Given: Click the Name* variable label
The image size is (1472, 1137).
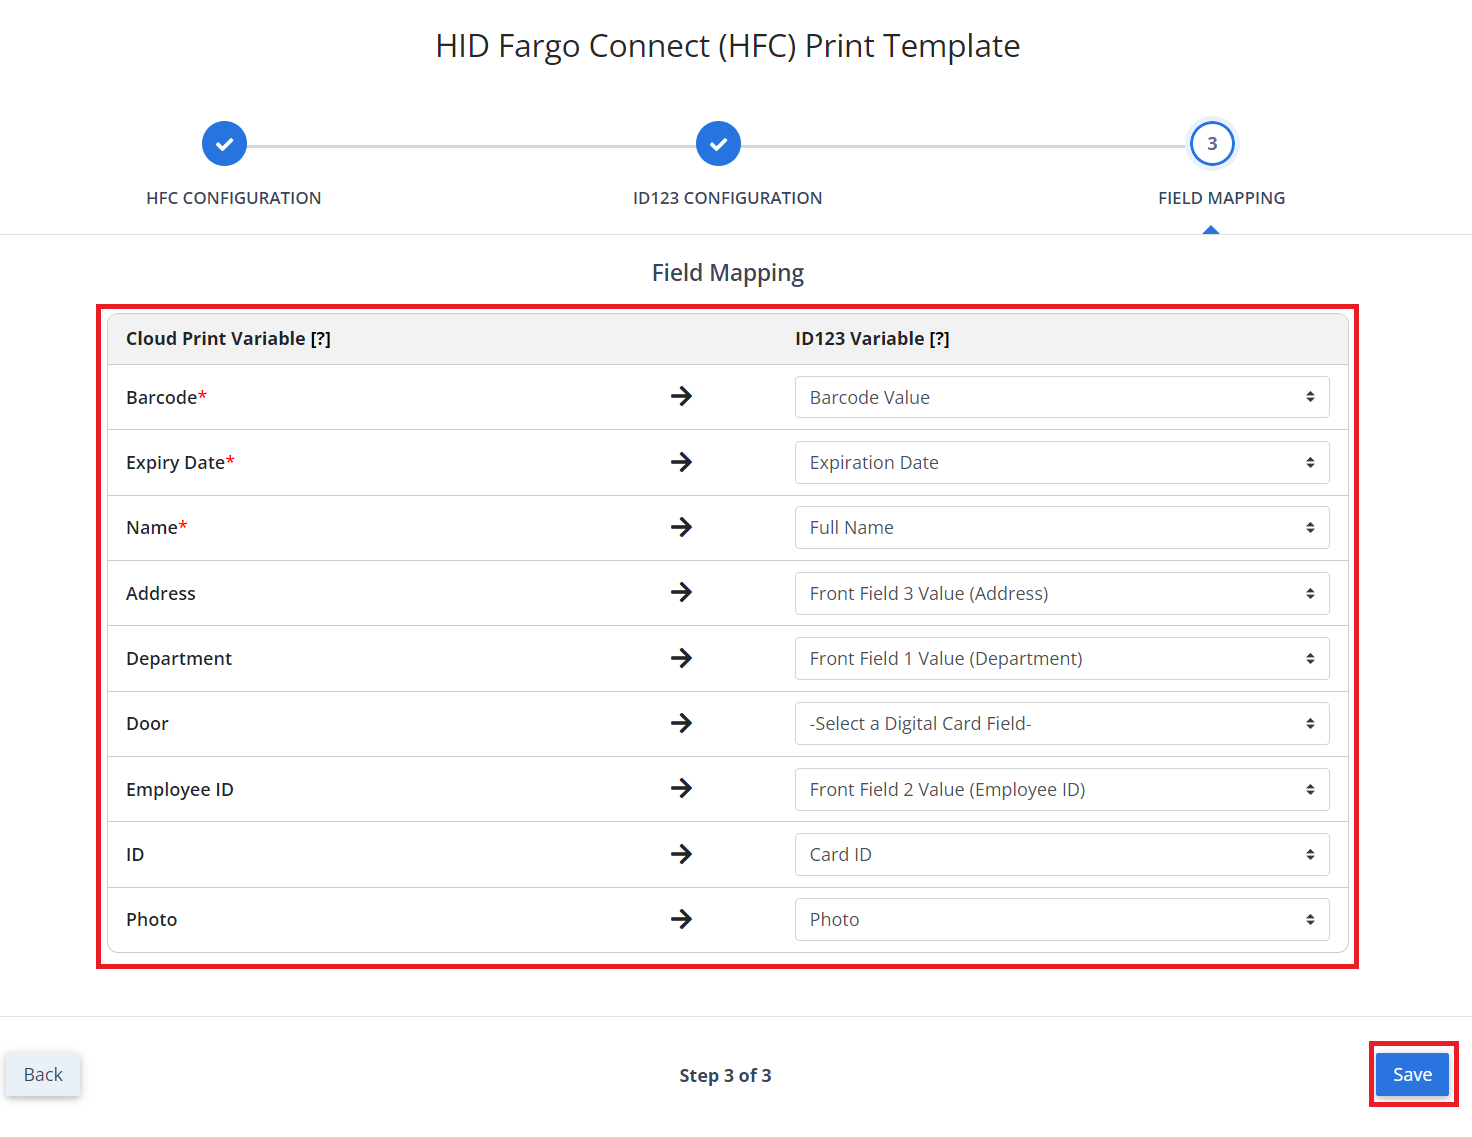Looking at the screenshot, I should point(156,527).
